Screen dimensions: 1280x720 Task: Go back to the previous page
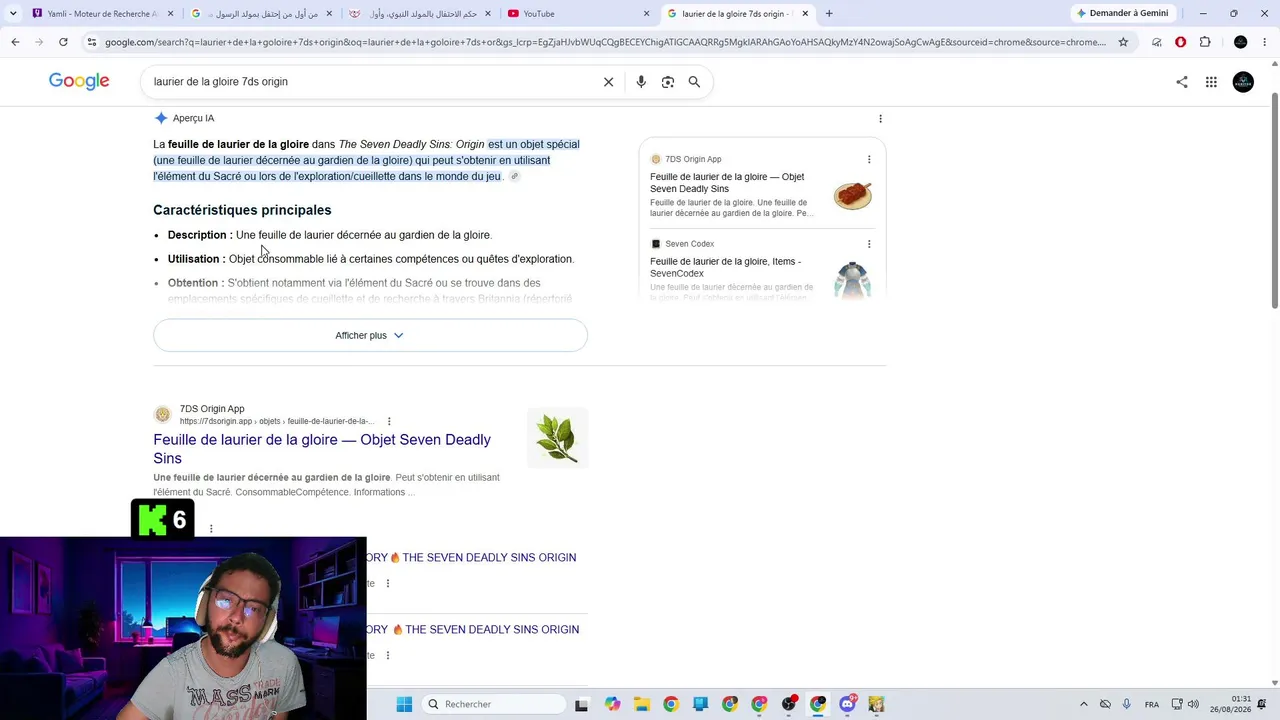15,42
